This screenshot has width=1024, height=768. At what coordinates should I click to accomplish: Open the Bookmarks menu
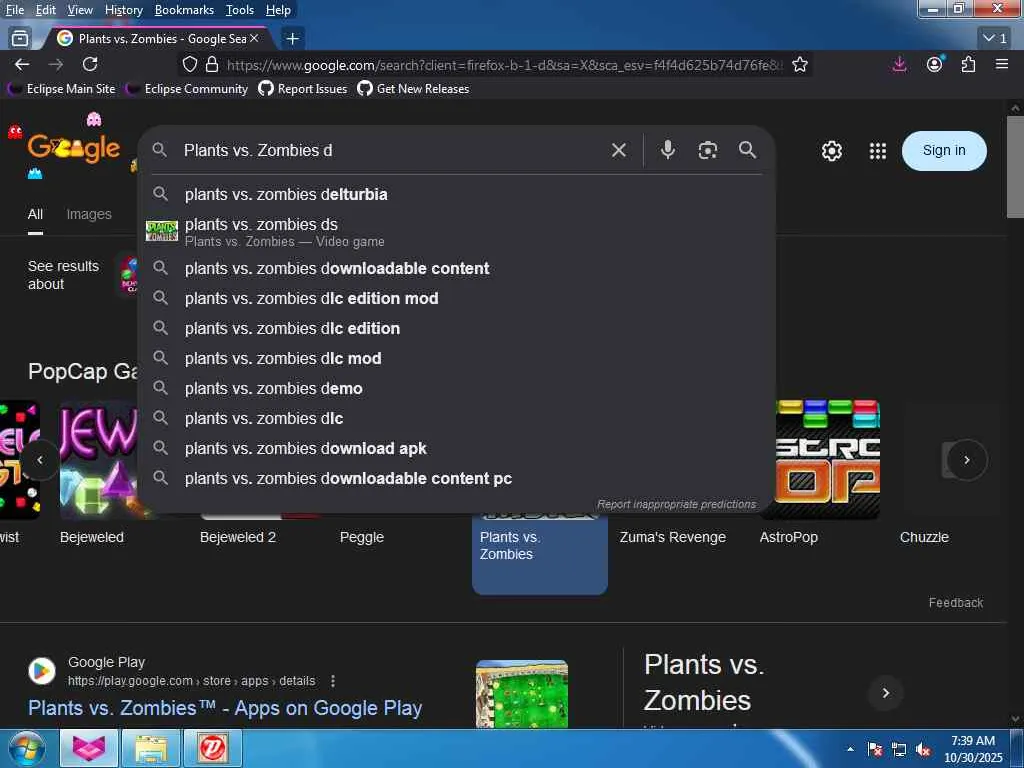point(184,10)
